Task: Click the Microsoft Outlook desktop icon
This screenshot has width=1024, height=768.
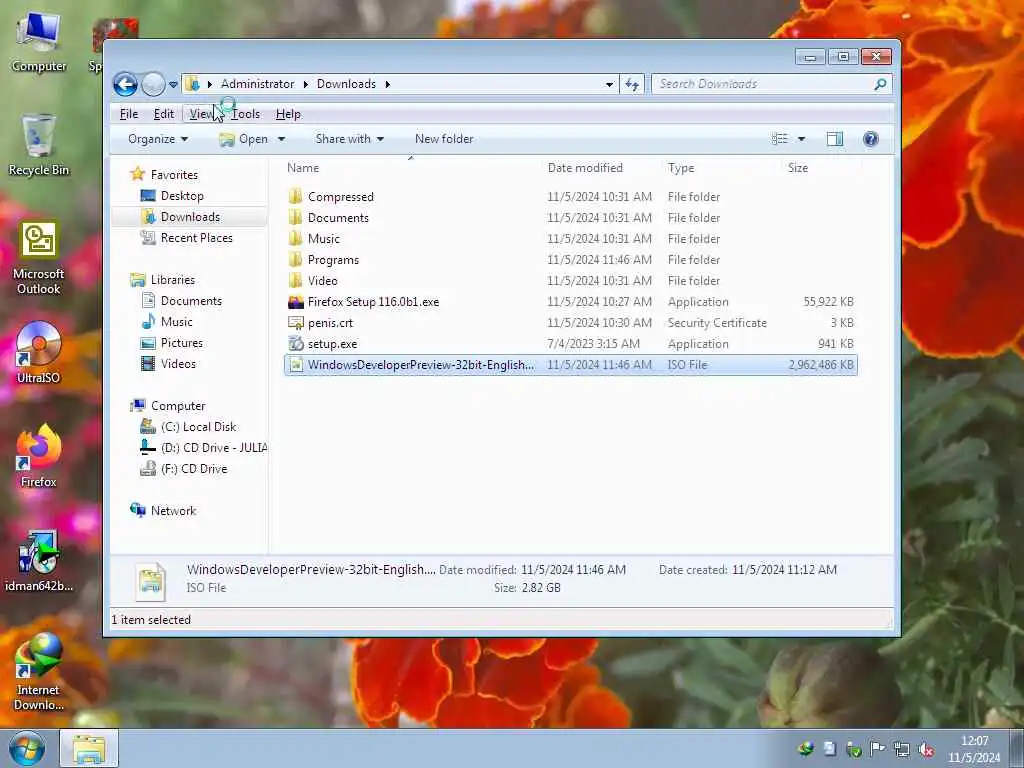Action: [39, 258]
